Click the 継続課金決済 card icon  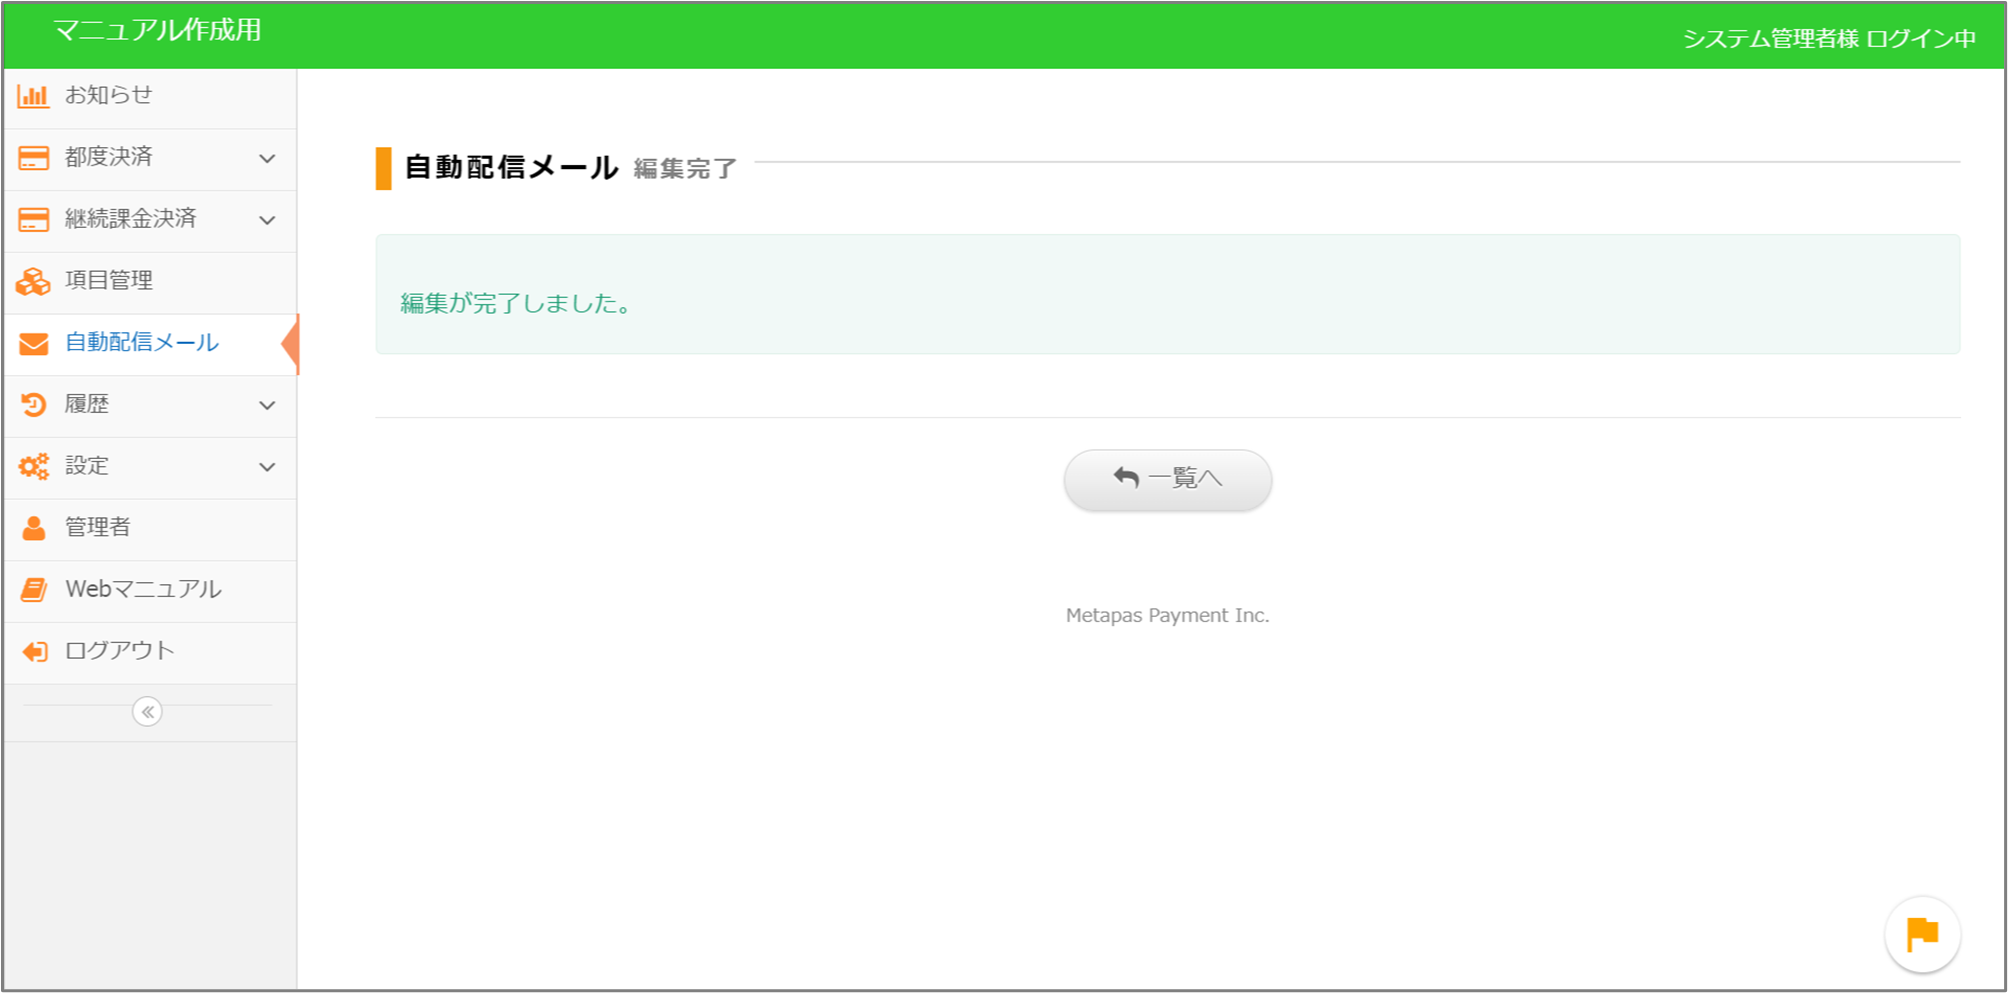33,220
